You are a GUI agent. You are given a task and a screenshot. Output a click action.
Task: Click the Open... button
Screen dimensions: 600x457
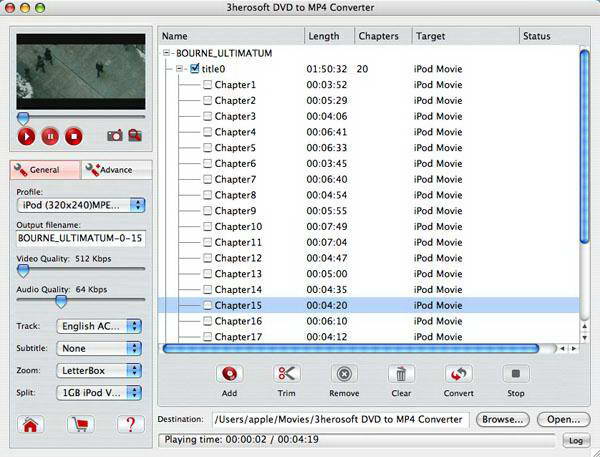(563, 419)
